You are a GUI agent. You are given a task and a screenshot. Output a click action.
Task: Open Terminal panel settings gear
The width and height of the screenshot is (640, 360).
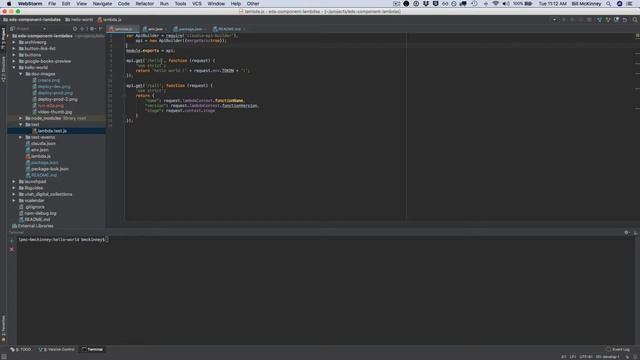click(x=627, y=233)
